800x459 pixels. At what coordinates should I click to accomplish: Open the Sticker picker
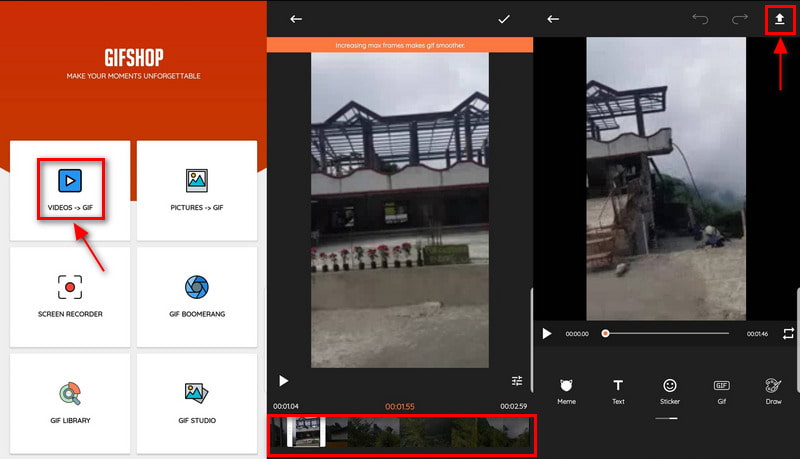670,392
